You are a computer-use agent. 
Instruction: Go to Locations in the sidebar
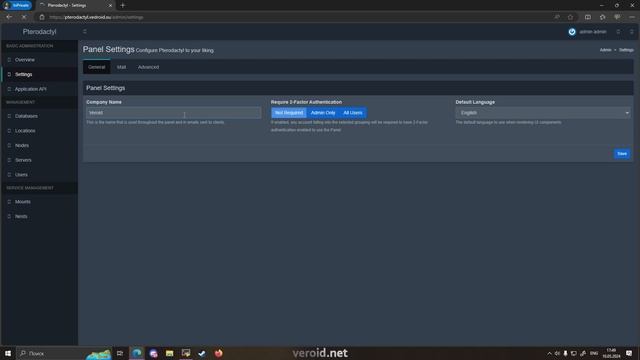coord(39,131)
